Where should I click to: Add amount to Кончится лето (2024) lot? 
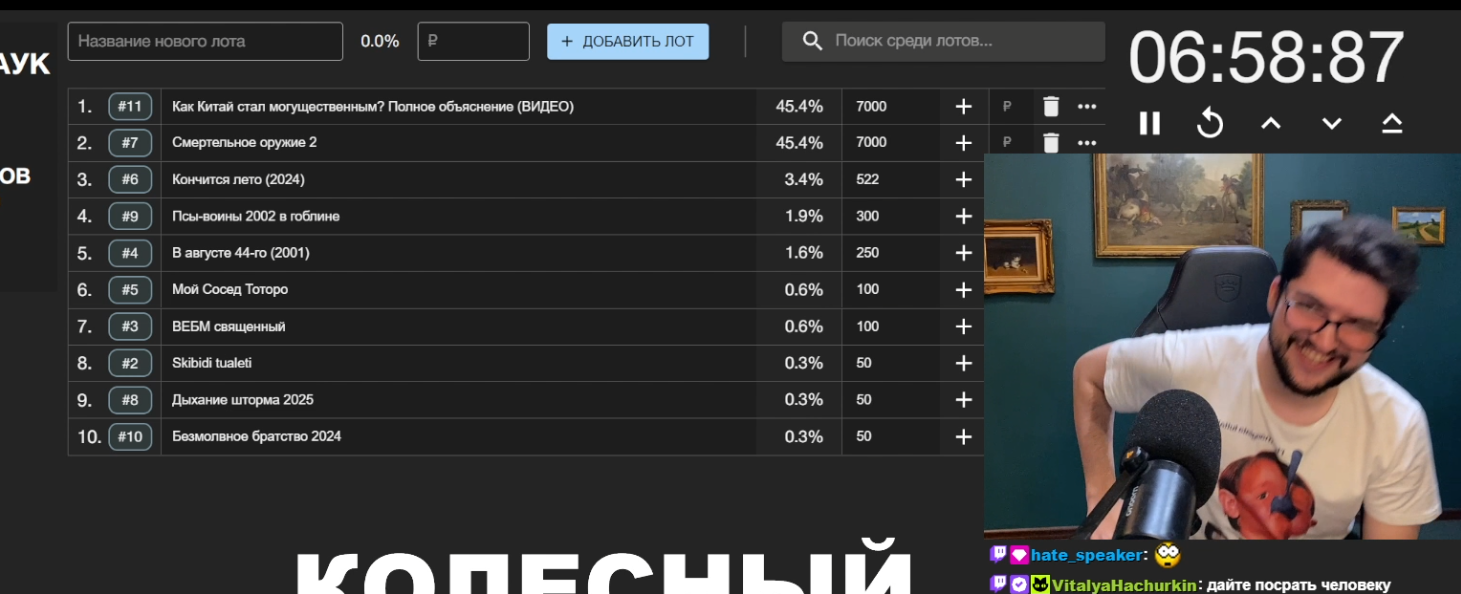coord(963,180)
